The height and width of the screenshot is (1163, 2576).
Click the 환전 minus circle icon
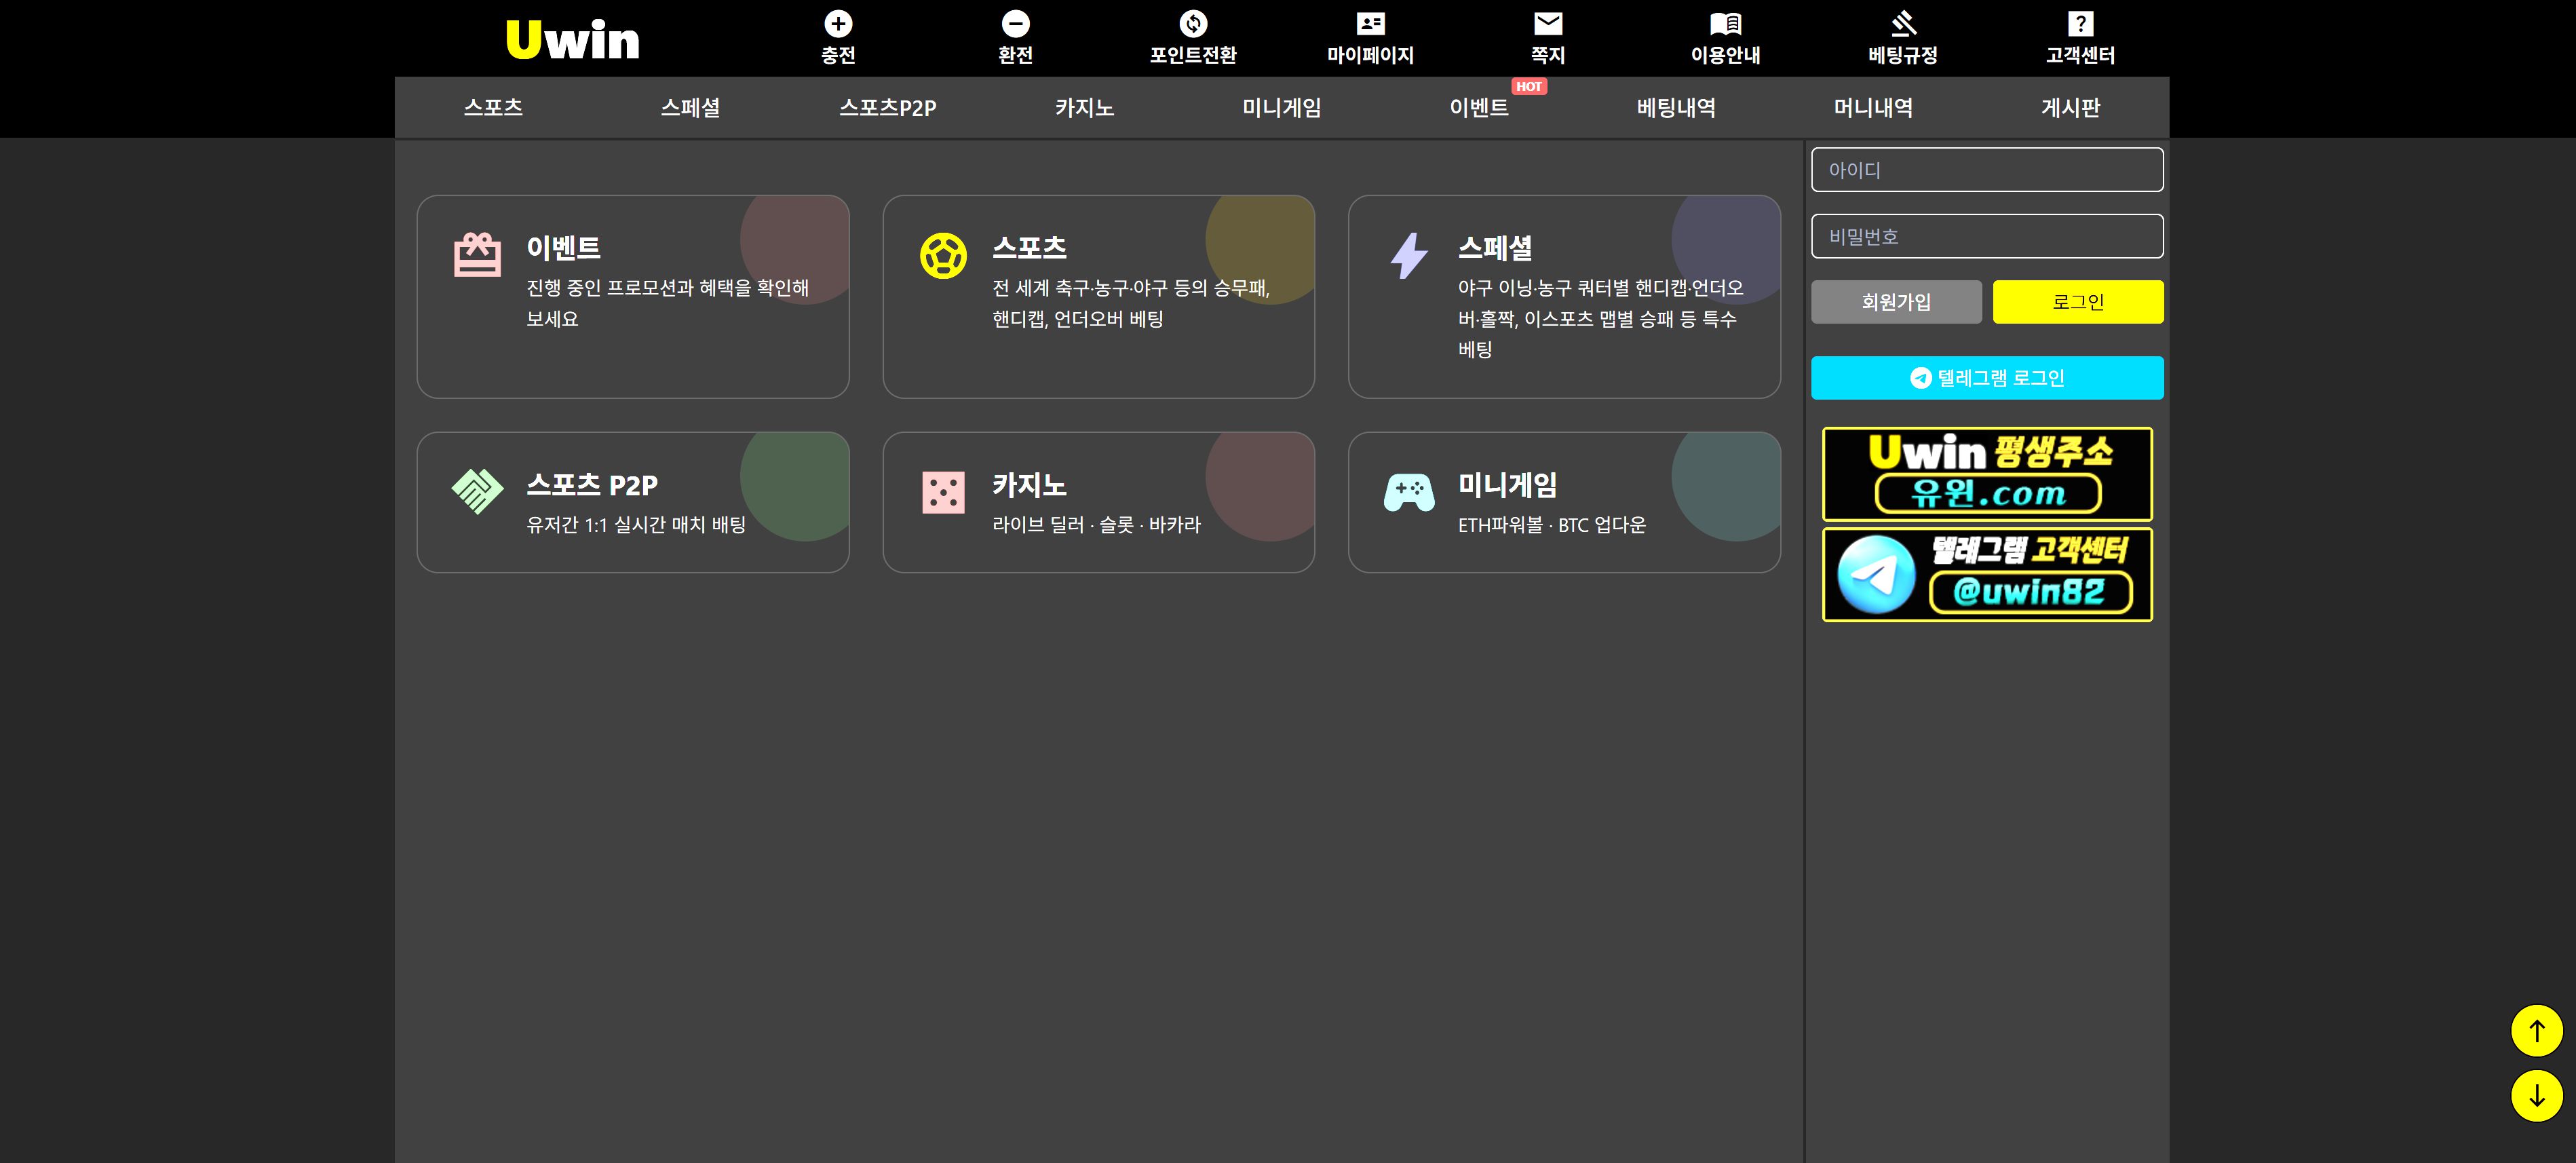click(1015, 23)
